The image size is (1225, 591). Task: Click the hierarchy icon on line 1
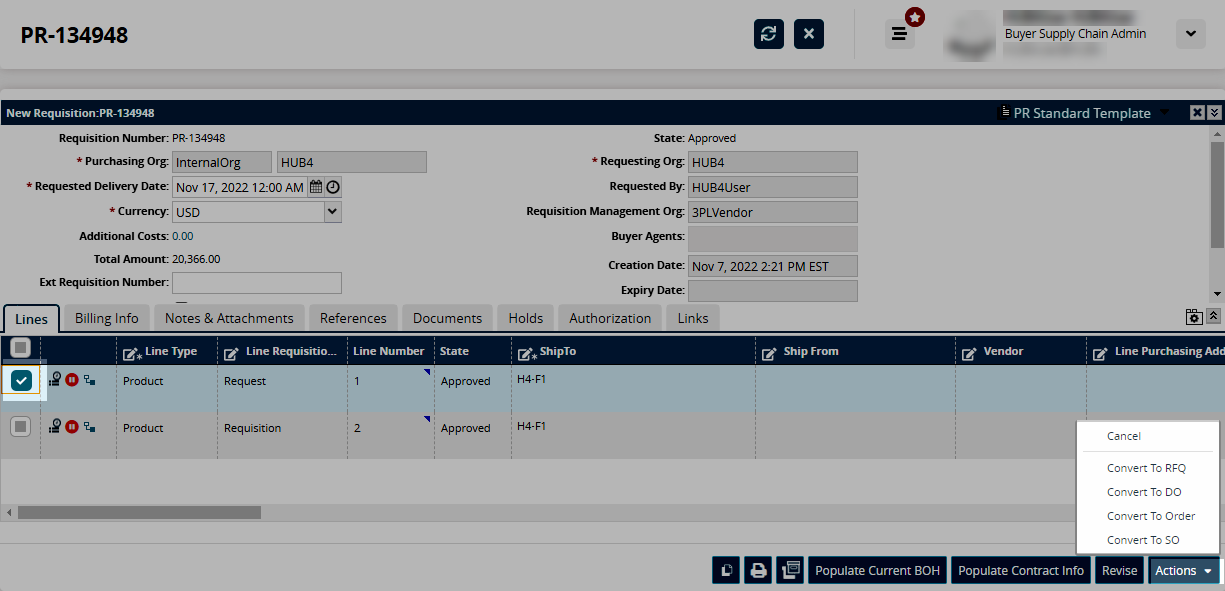pos(90,381)
